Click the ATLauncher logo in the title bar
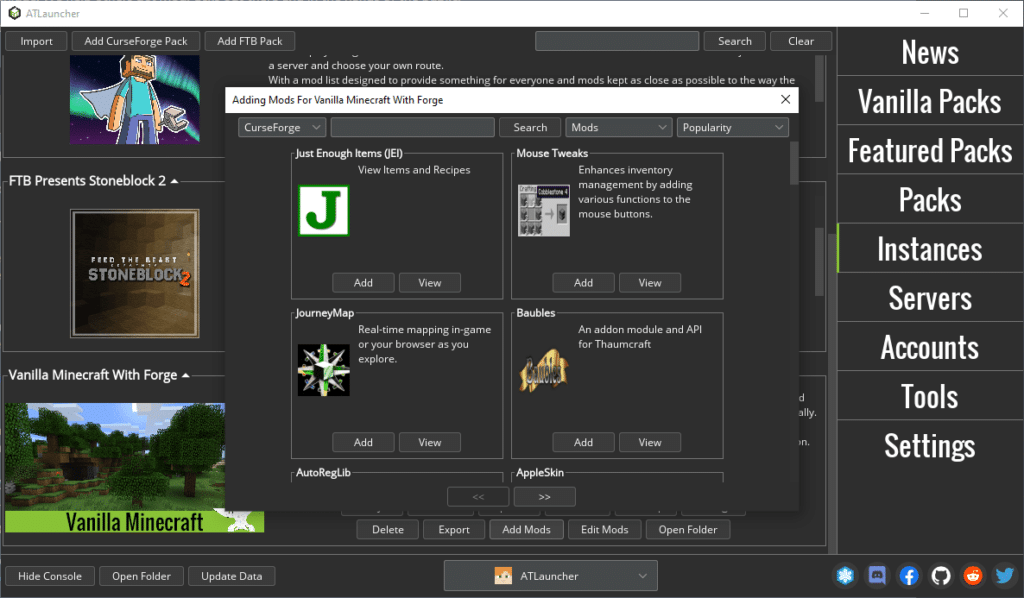This screenshot has width=1024, height=598. [14, 13]
